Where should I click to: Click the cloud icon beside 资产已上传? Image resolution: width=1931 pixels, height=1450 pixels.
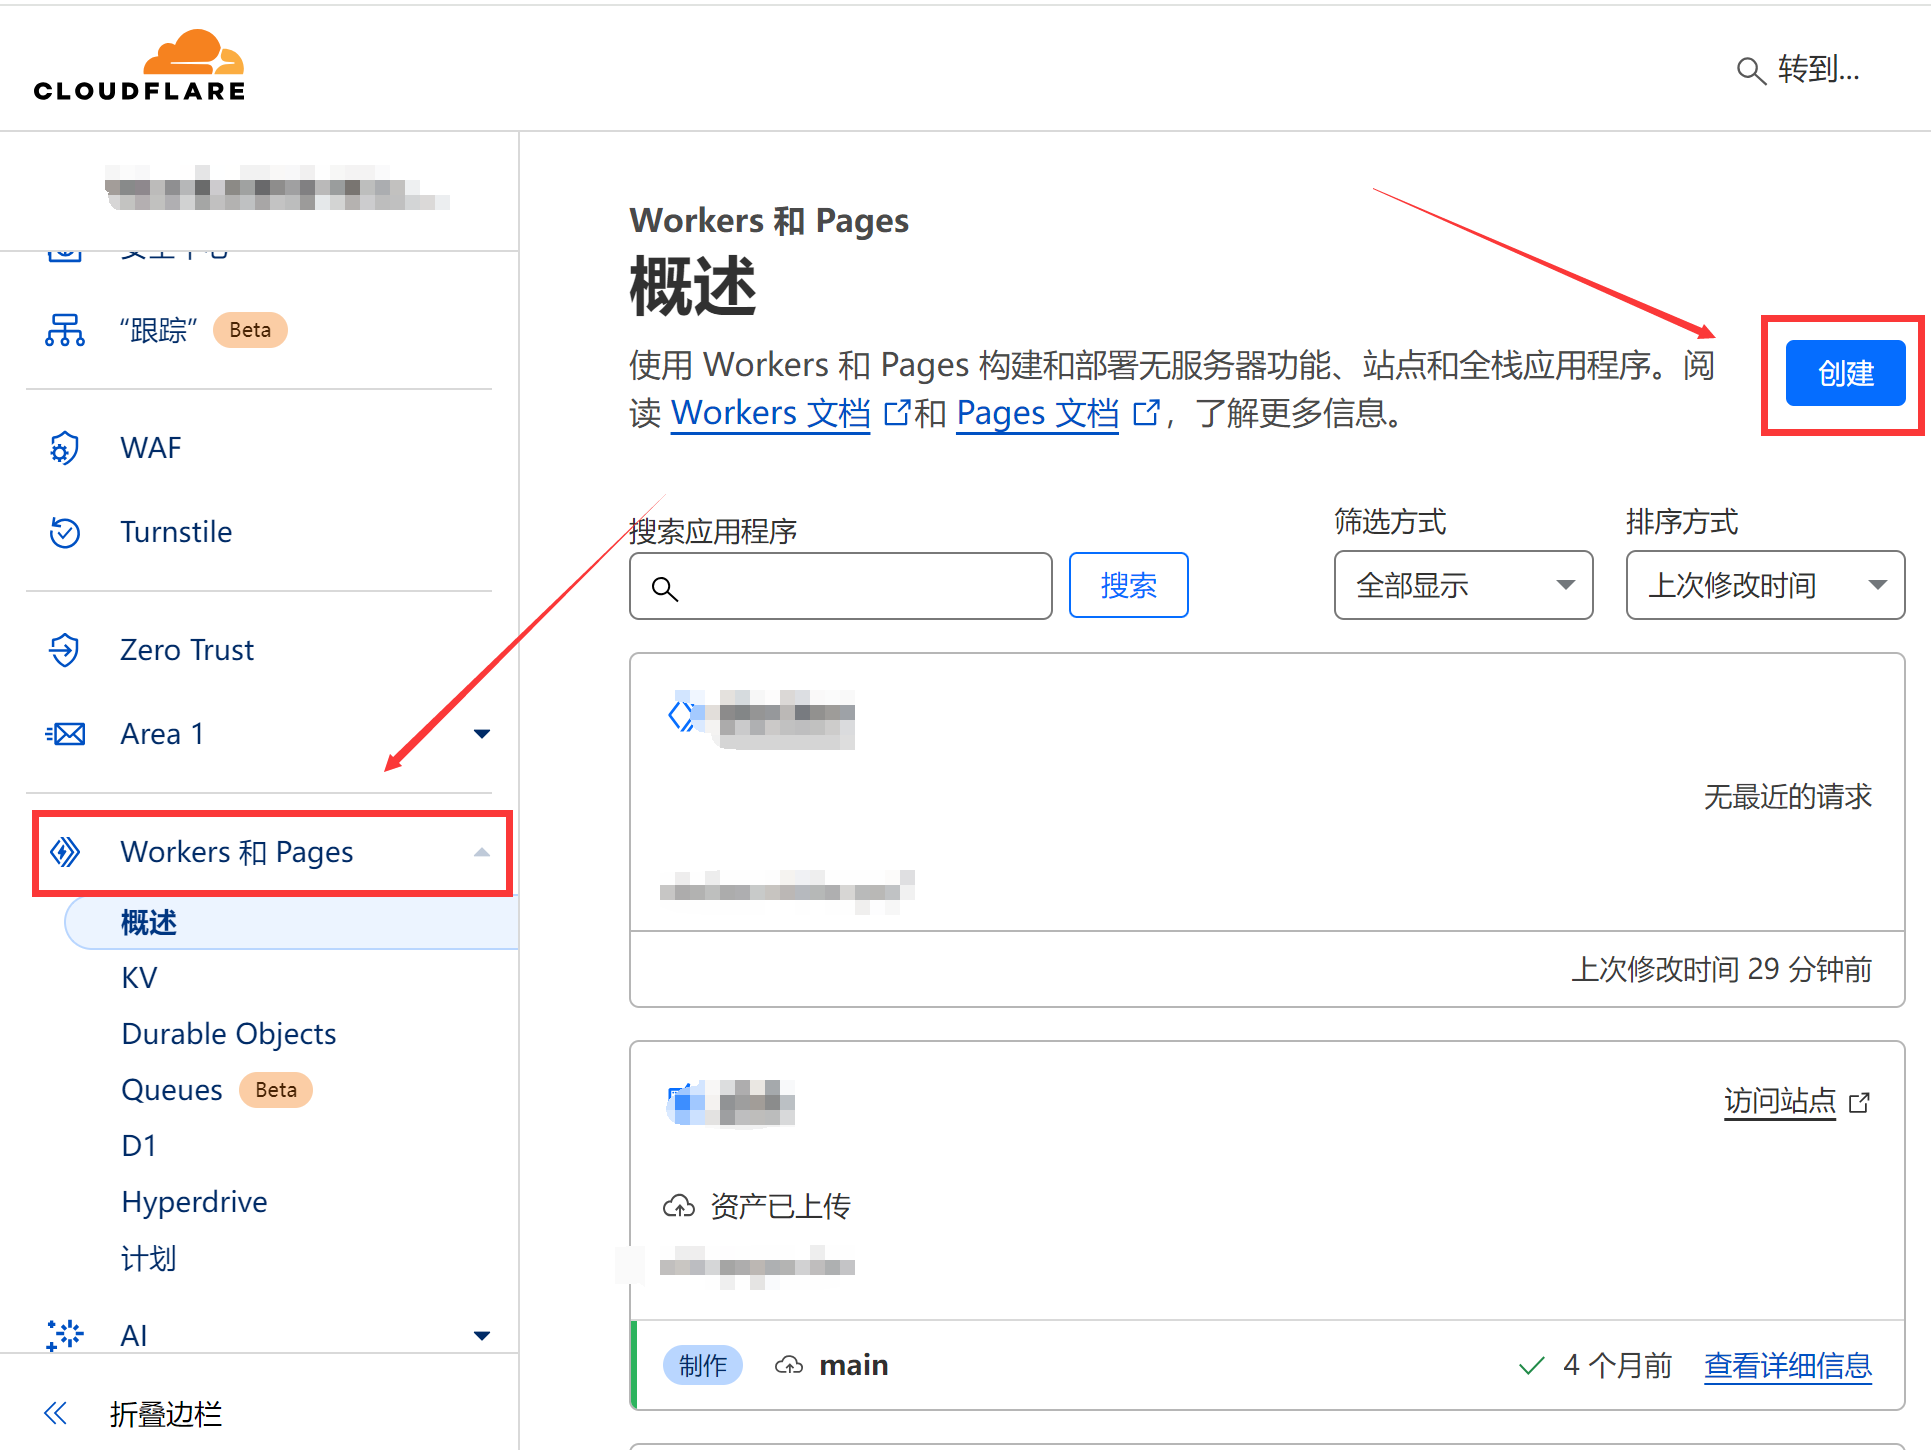680,1205
